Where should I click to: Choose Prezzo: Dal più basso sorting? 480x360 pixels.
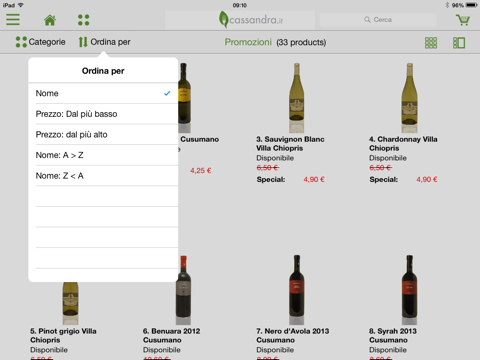tap(103, 114)
